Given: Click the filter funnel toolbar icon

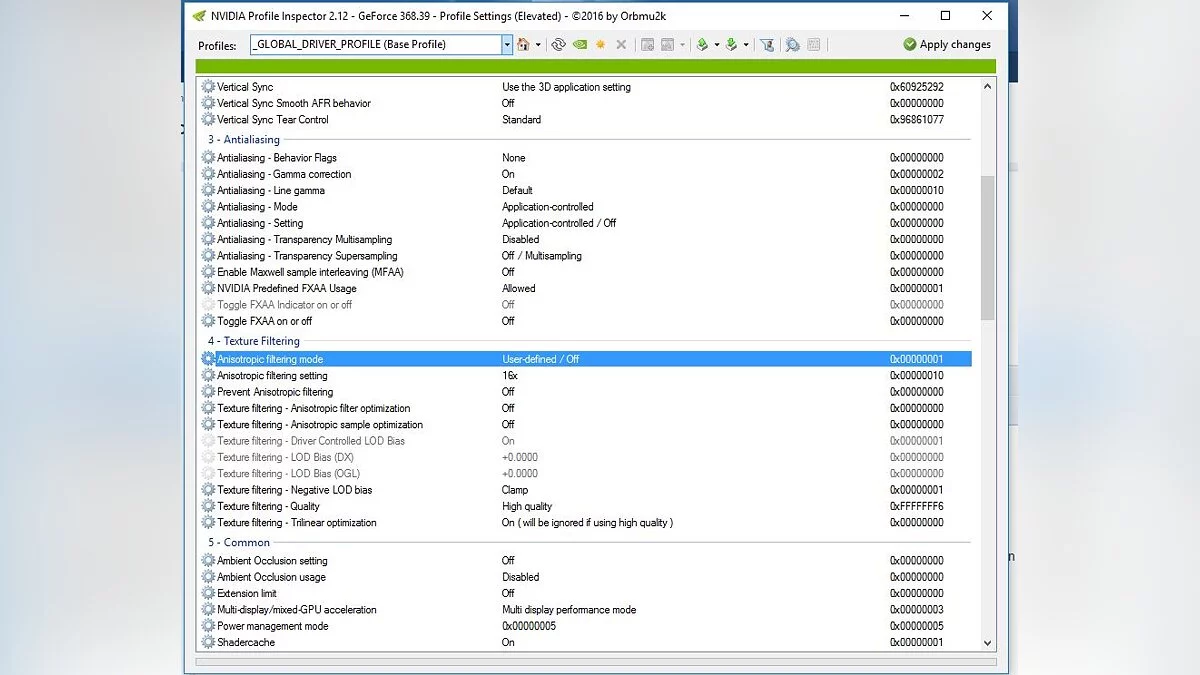Looking at the screenshot, I should [x=767, y=44].
